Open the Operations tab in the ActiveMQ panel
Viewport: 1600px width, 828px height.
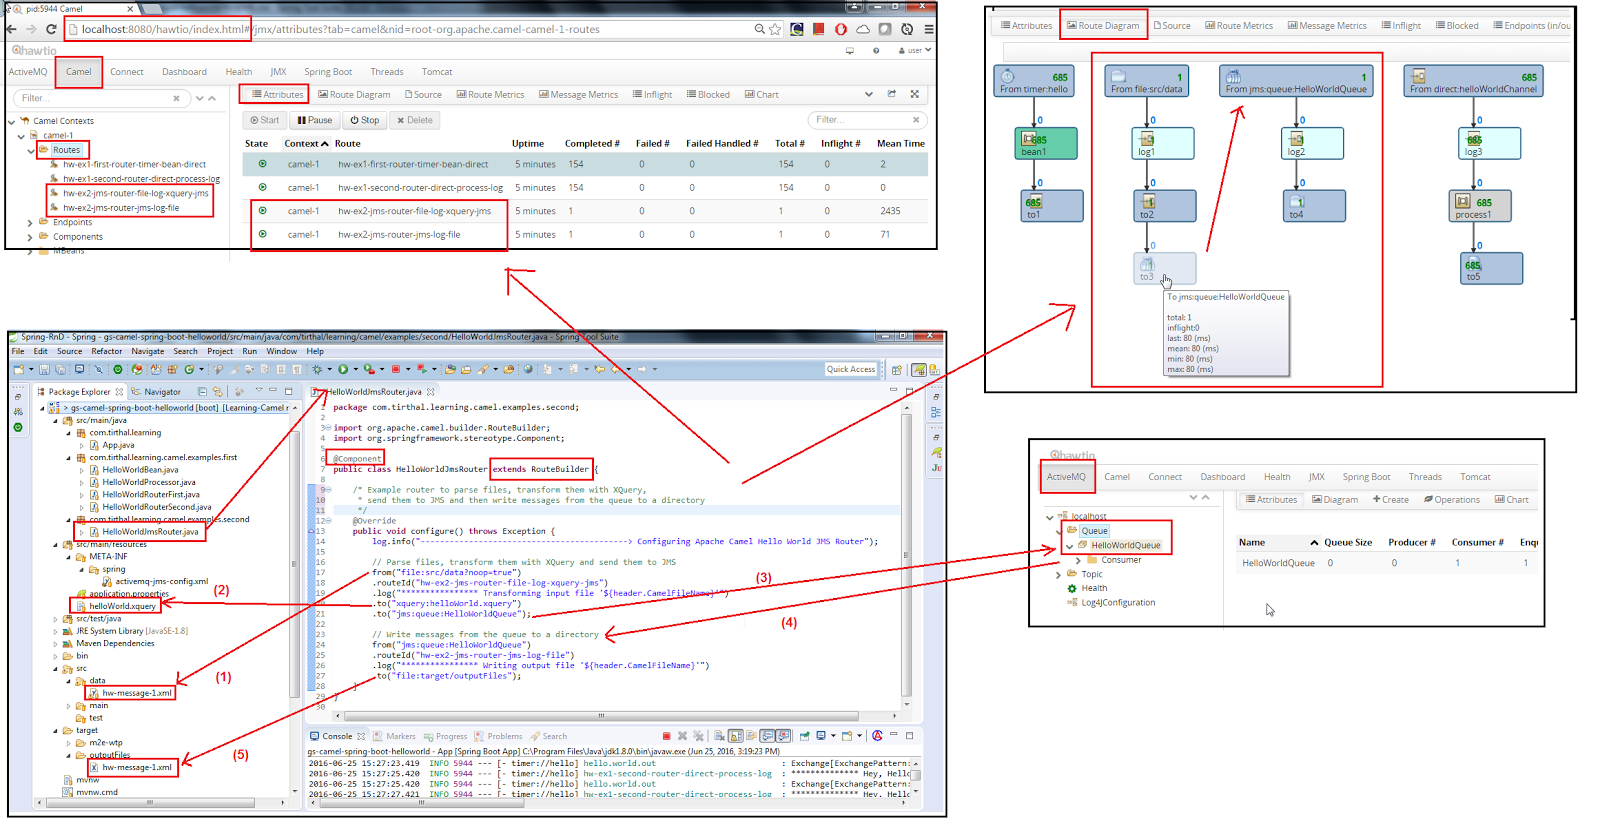coord(1451,500)
